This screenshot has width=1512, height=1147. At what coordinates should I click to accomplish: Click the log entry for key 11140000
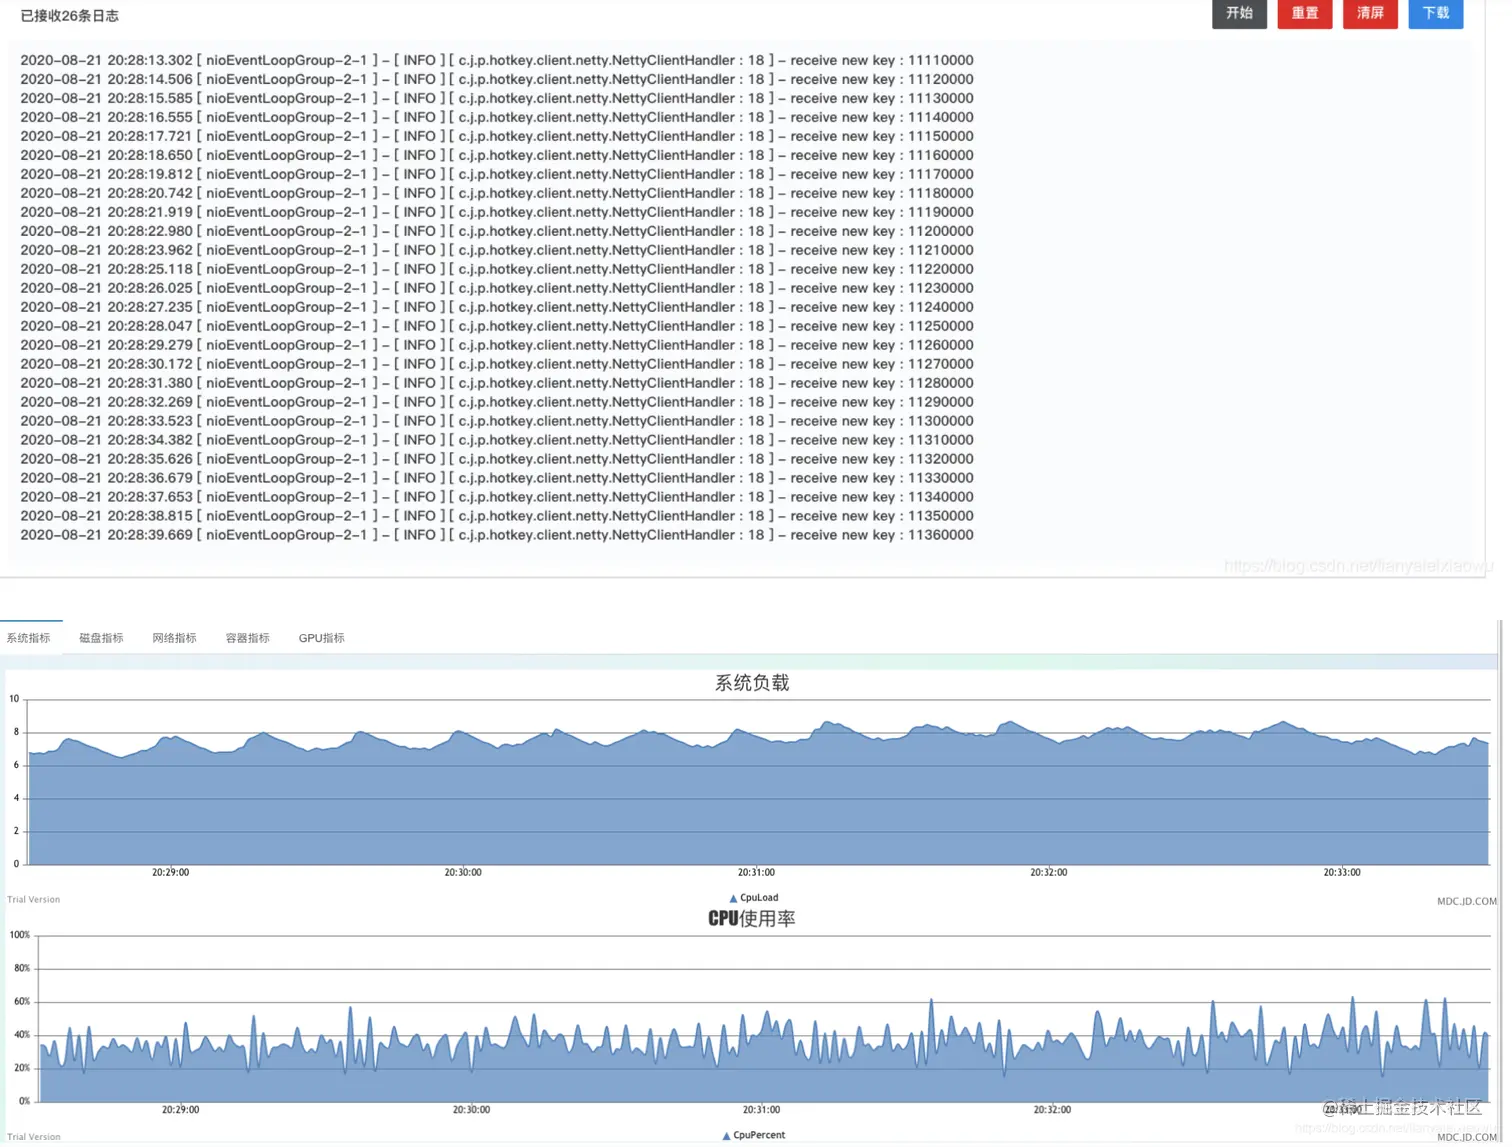[x=497, y=117]
